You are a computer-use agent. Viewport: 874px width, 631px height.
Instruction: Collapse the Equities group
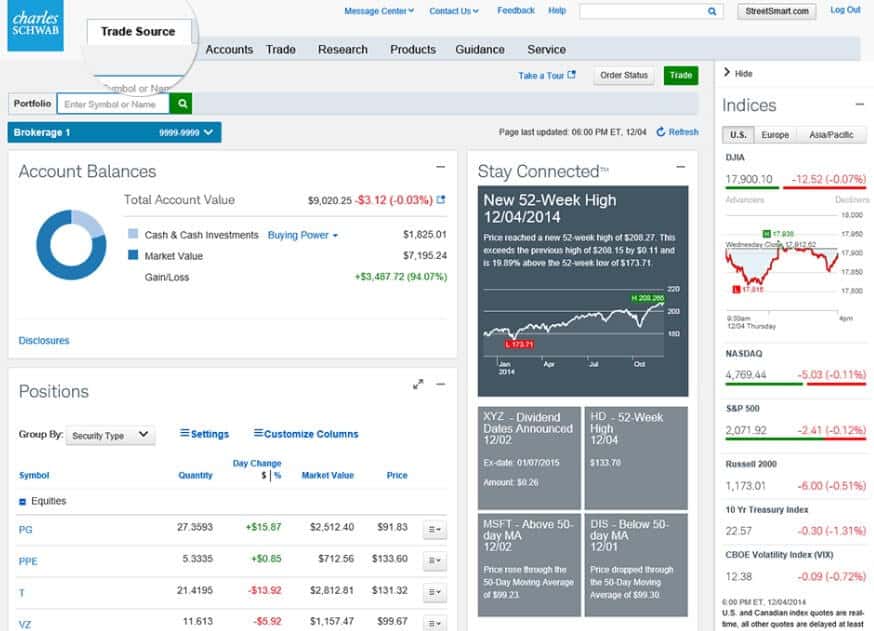22,502
